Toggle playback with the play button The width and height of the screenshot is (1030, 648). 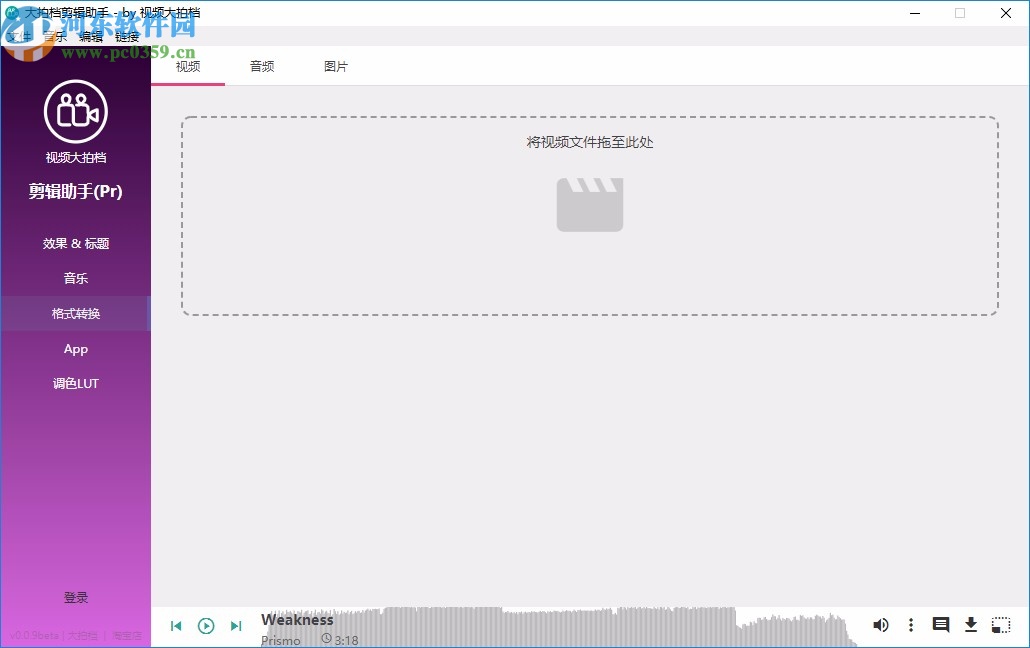(x=206, y=625)
